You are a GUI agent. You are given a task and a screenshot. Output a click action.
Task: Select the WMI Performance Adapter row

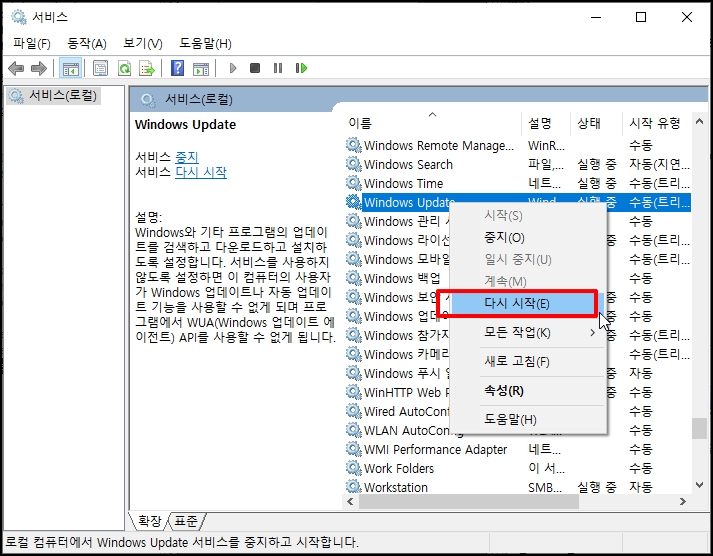click(x=518, y=449)
